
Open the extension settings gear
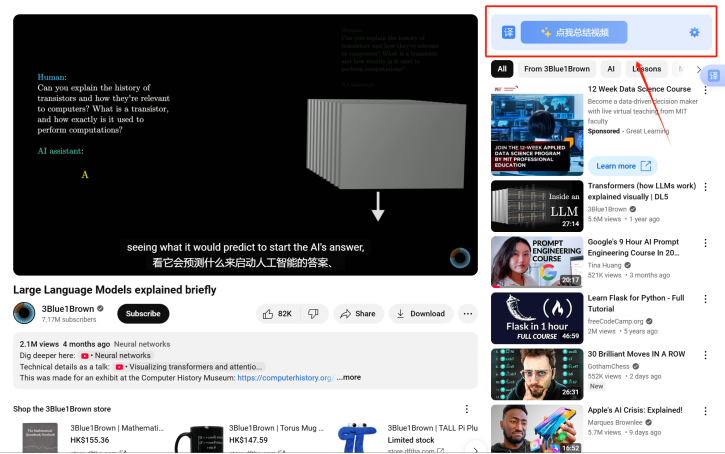click(x=694, y=32)
